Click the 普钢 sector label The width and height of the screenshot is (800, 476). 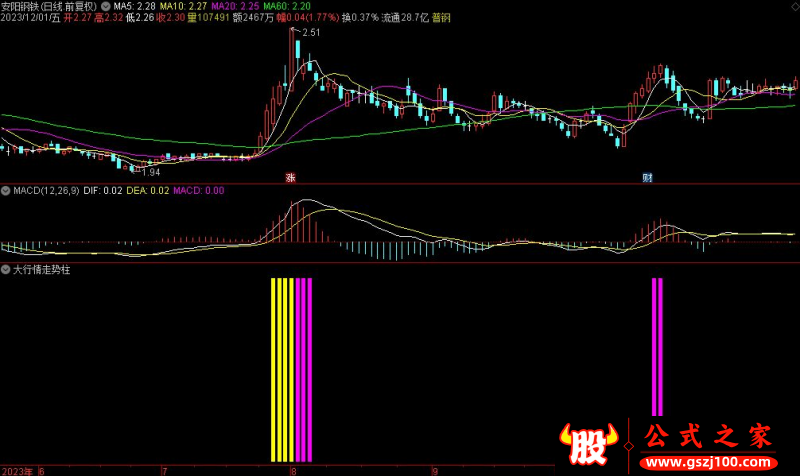pyautogui.click(x=440, y=18)
